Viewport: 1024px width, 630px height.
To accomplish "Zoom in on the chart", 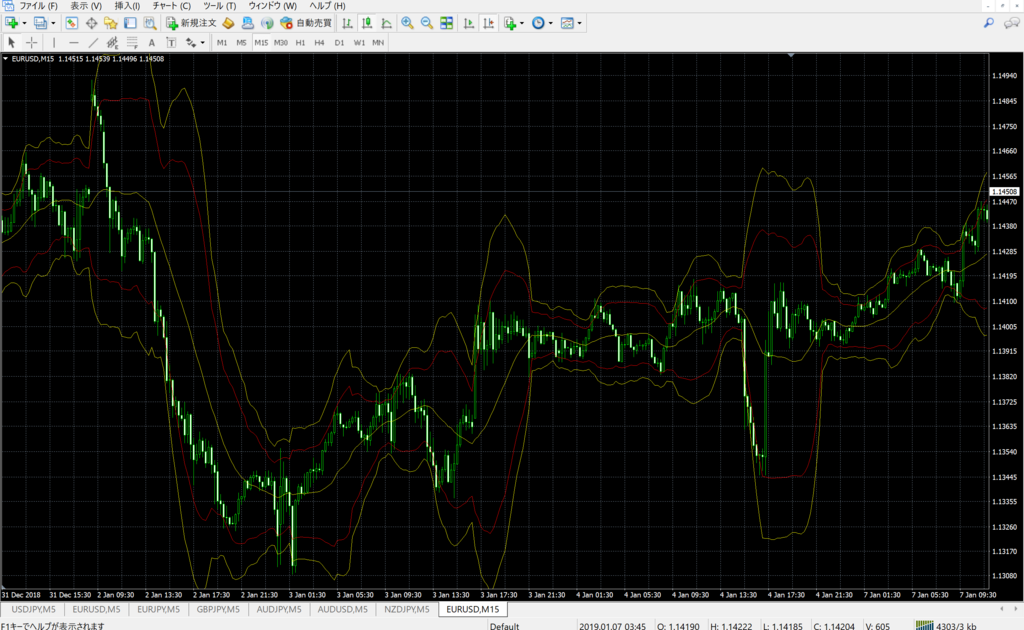I will [407, 24].
